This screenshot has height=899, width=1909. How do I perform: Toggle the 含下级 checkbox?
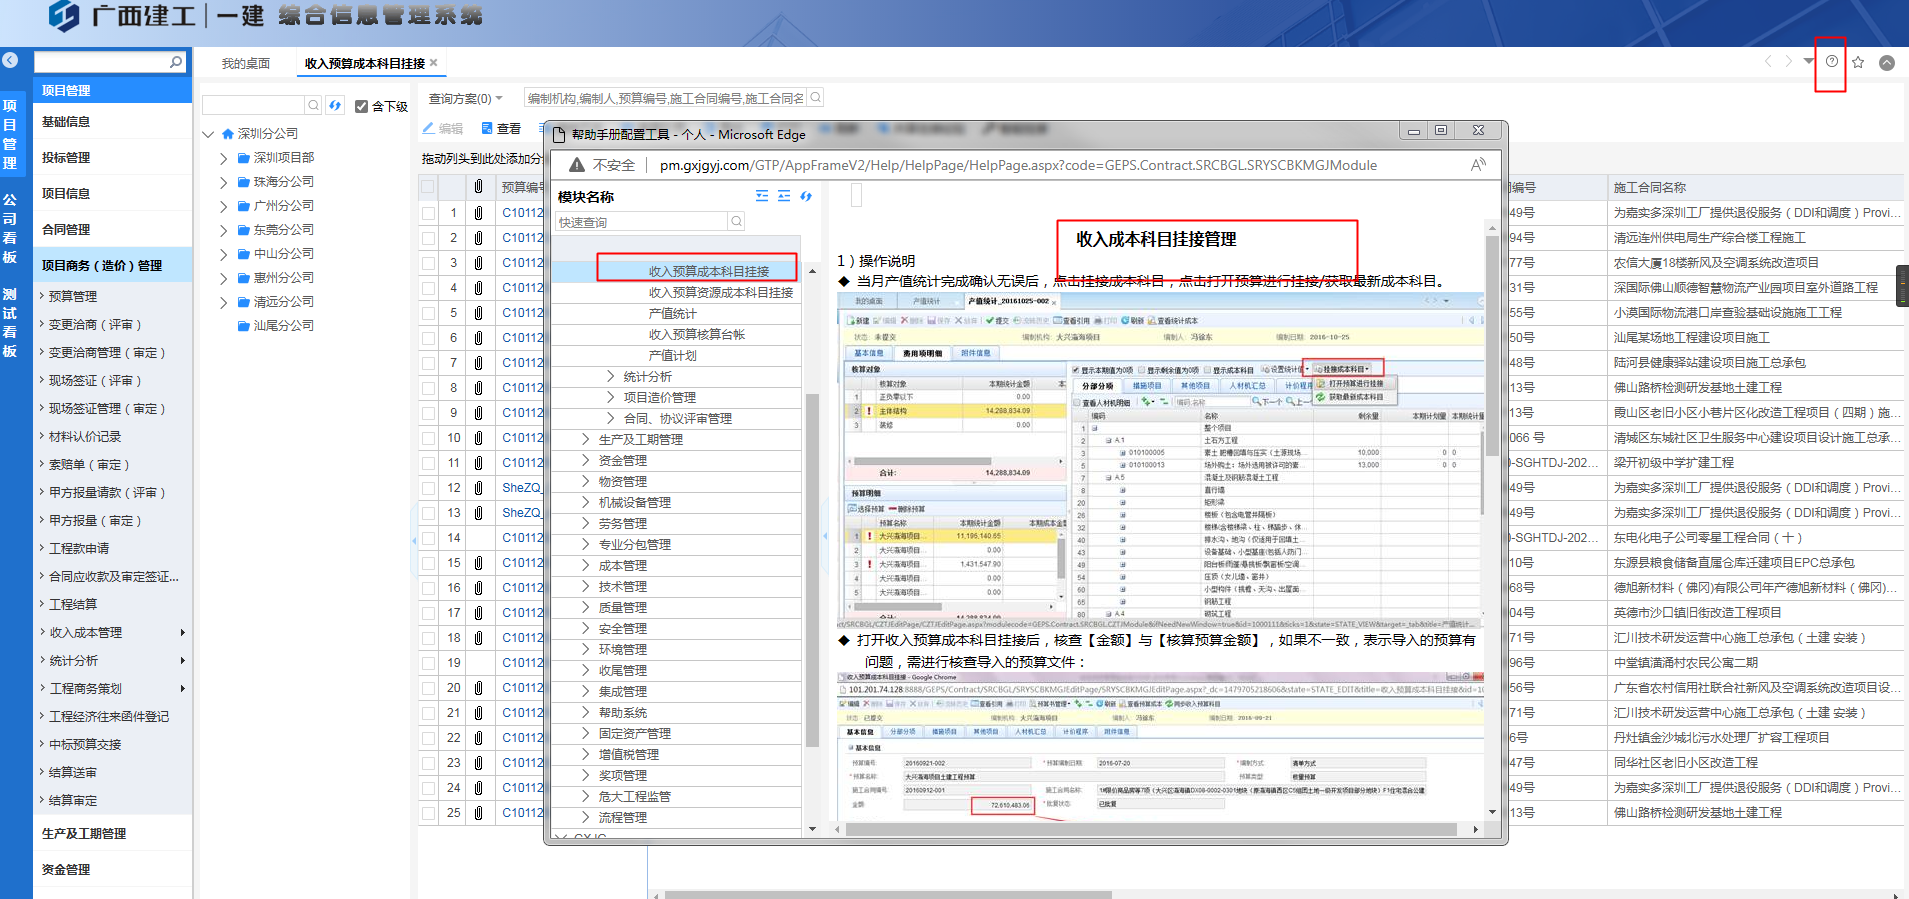pyautogui.click(x=362, y=106)
